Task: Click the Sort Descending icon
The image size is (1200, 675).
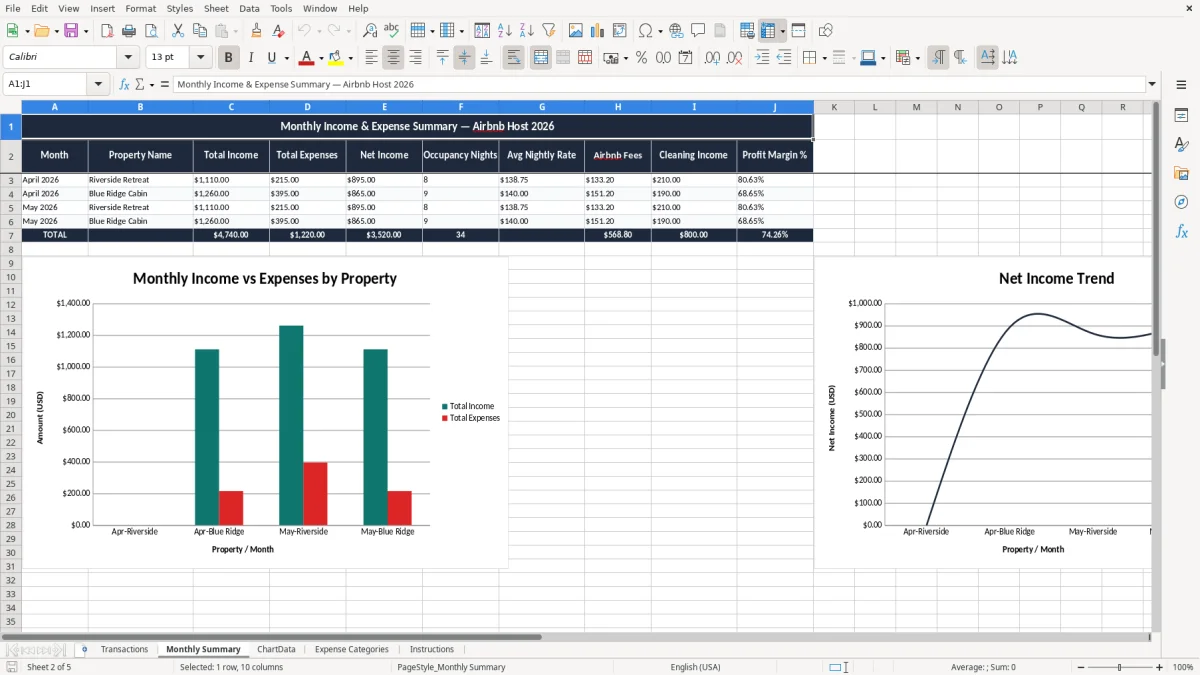Action: tap(527, 31)
